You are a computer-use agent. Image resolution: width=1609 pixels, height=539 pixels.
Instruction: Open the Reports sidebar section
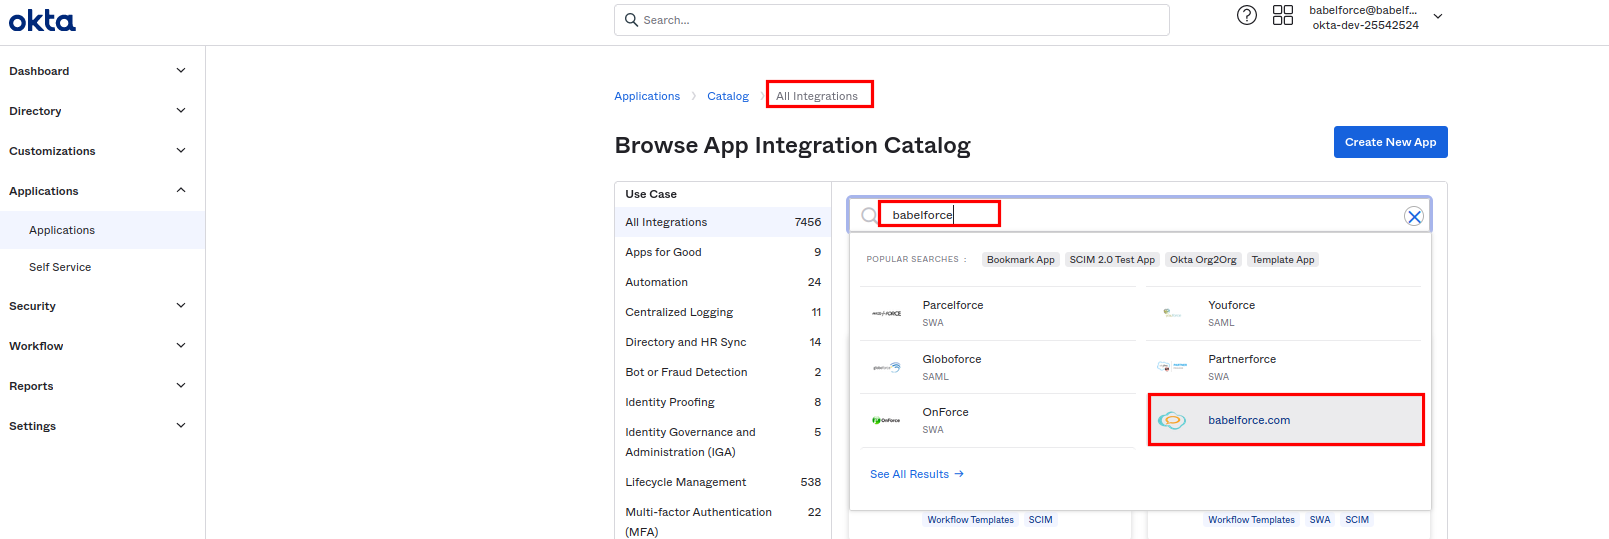[x=102, y=386]
